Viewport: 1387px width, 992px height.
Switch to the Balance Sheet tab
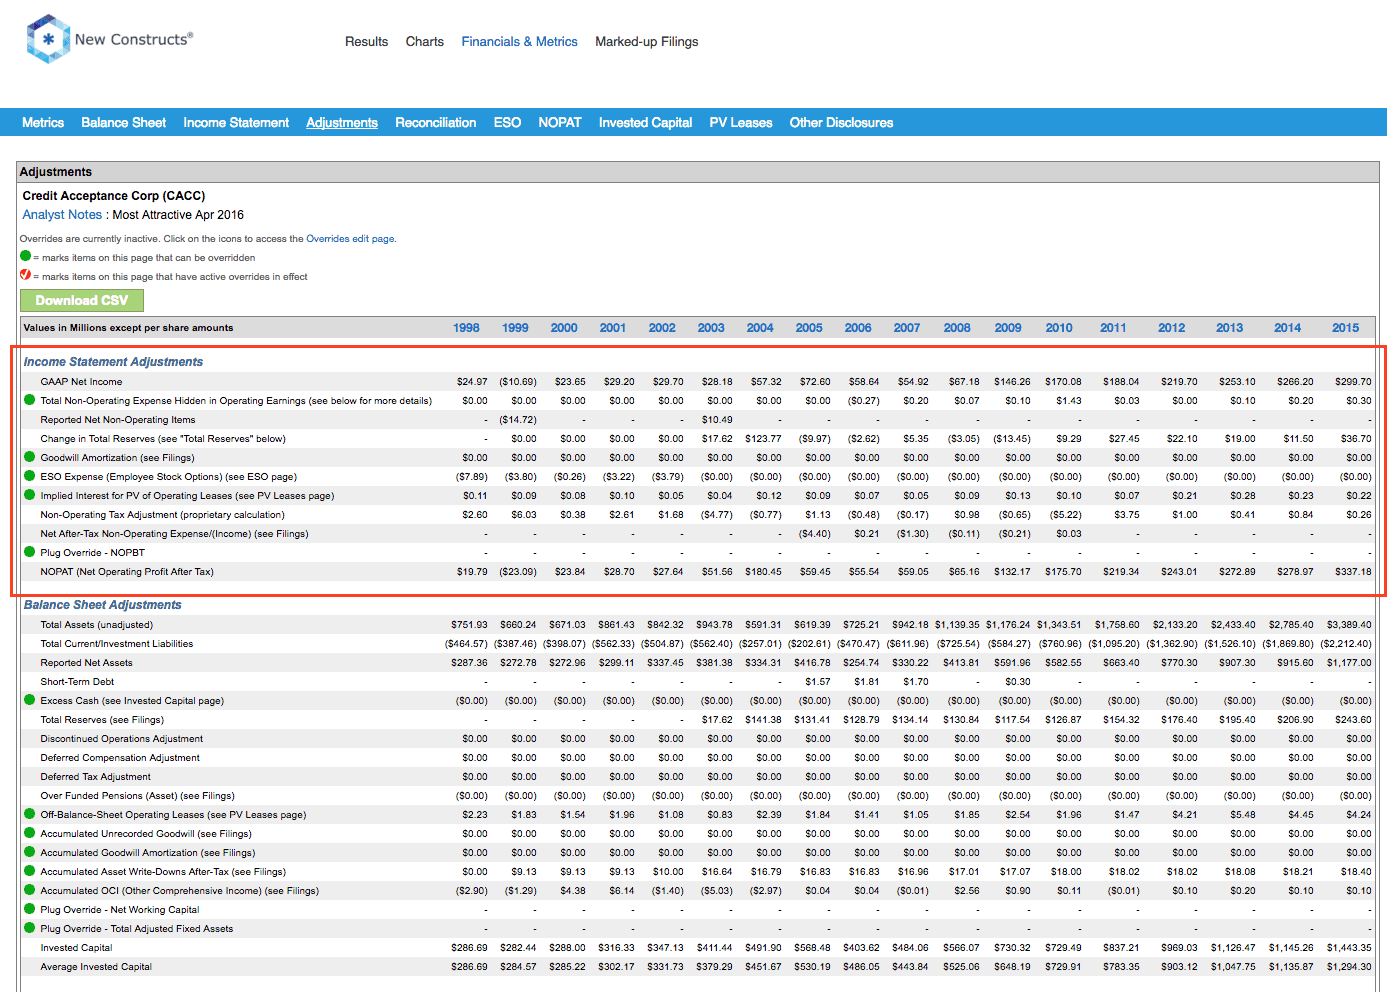click(x=123, y=123)
